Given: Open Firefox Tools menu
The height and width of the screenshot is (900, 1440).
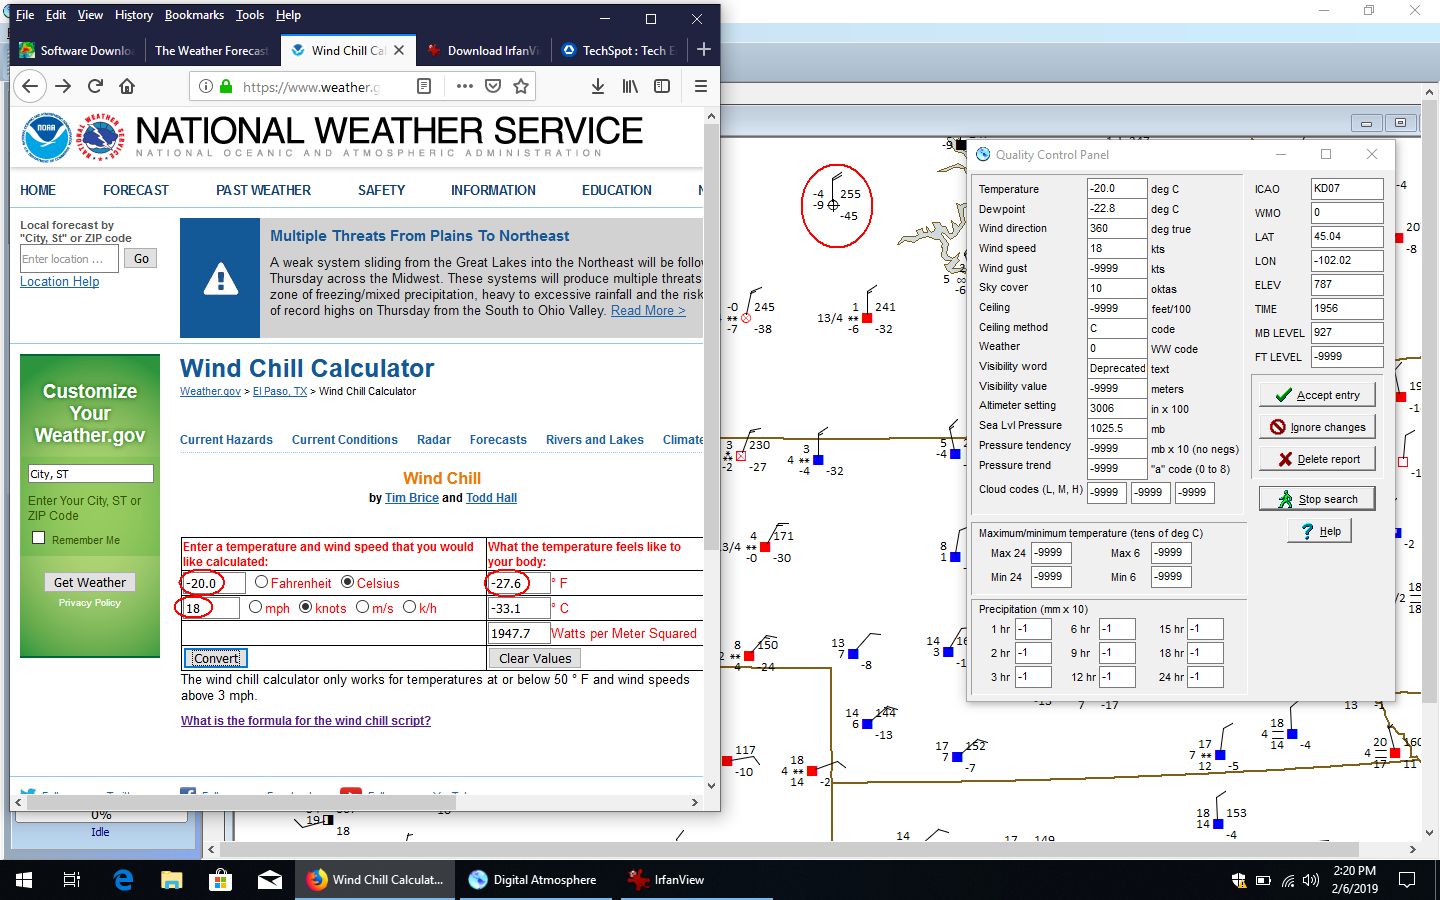Looking at the screenshot, I should pos(250,15).
